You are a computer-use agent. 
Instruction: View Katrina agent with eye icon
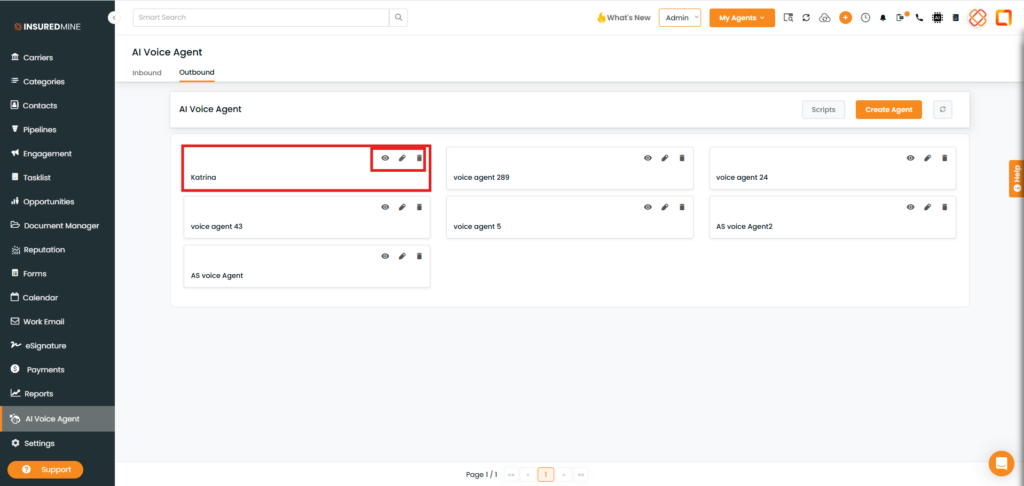385,158
